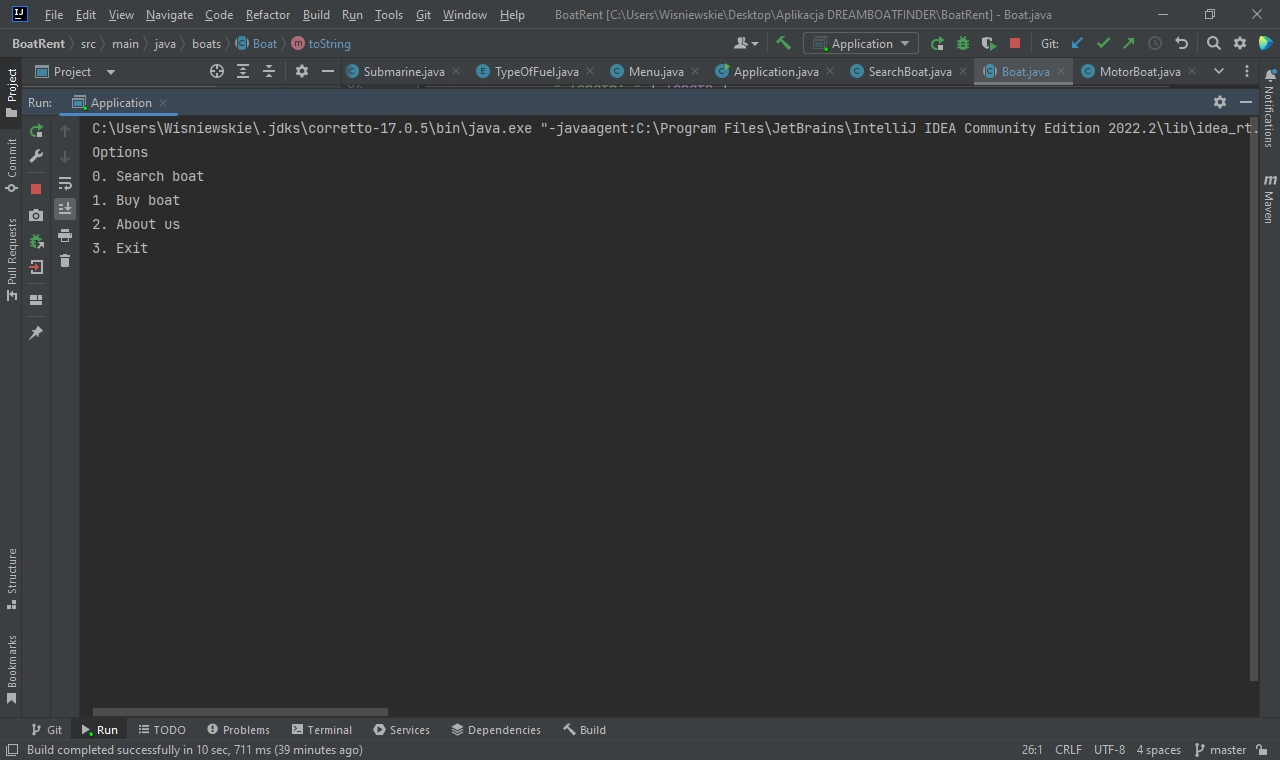Change line separator CRLF in status bar
This screenshot has width=1280, height=760.
point(1068,750)
